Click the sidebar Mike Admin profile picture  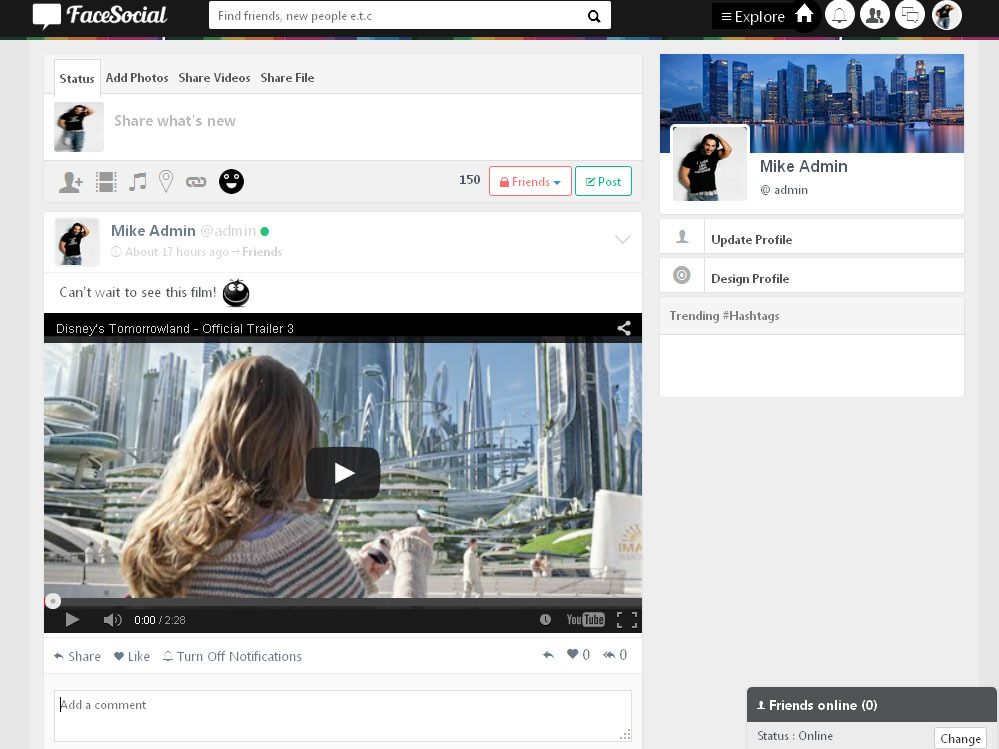pyautogui.click(x=710, y=164)
